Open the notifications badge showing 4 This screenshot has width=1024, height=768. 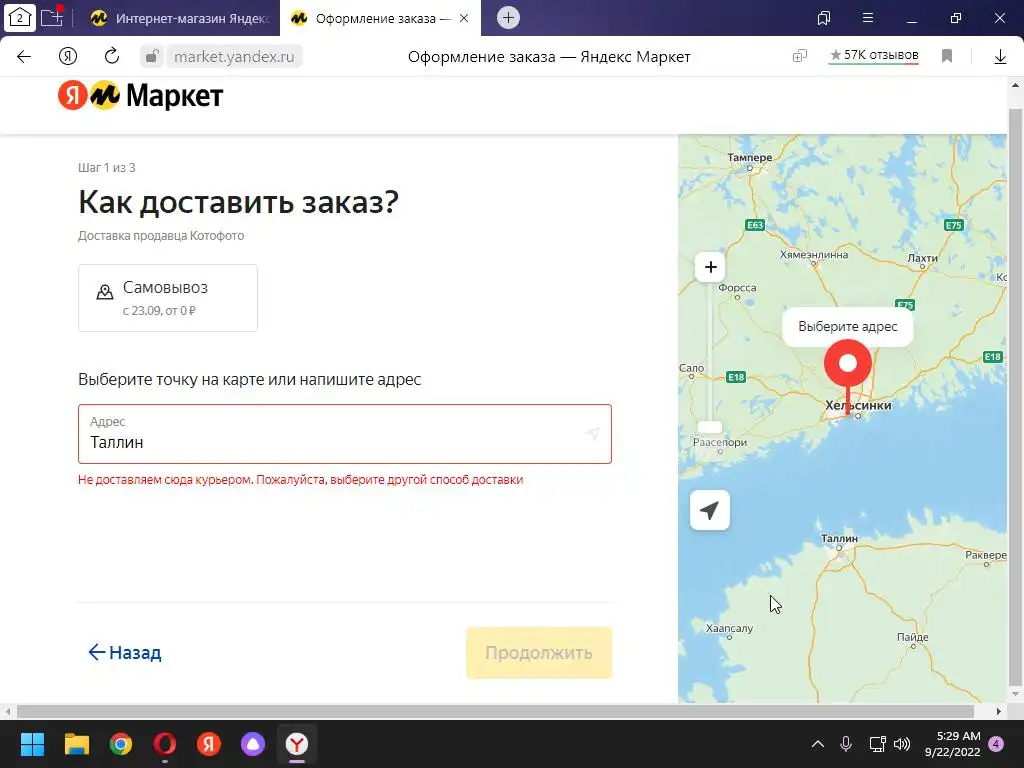pos(997,744)
